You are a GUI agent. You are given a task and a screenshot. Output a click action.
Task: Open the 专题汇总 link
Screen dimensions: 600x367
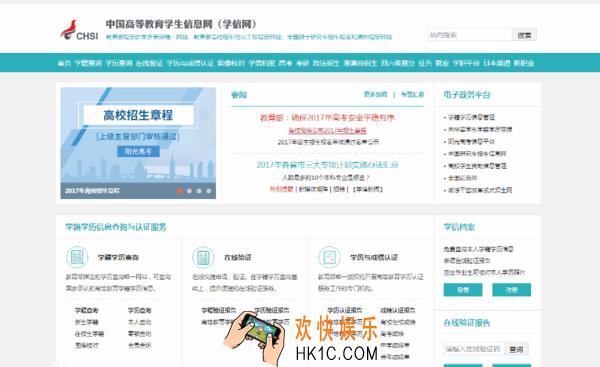(412, 94)
